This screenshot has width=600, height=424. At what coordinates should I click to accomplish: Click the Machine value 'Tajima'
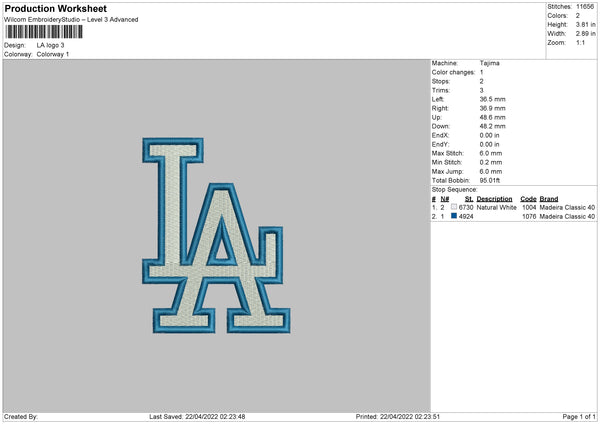coord(489,63)
